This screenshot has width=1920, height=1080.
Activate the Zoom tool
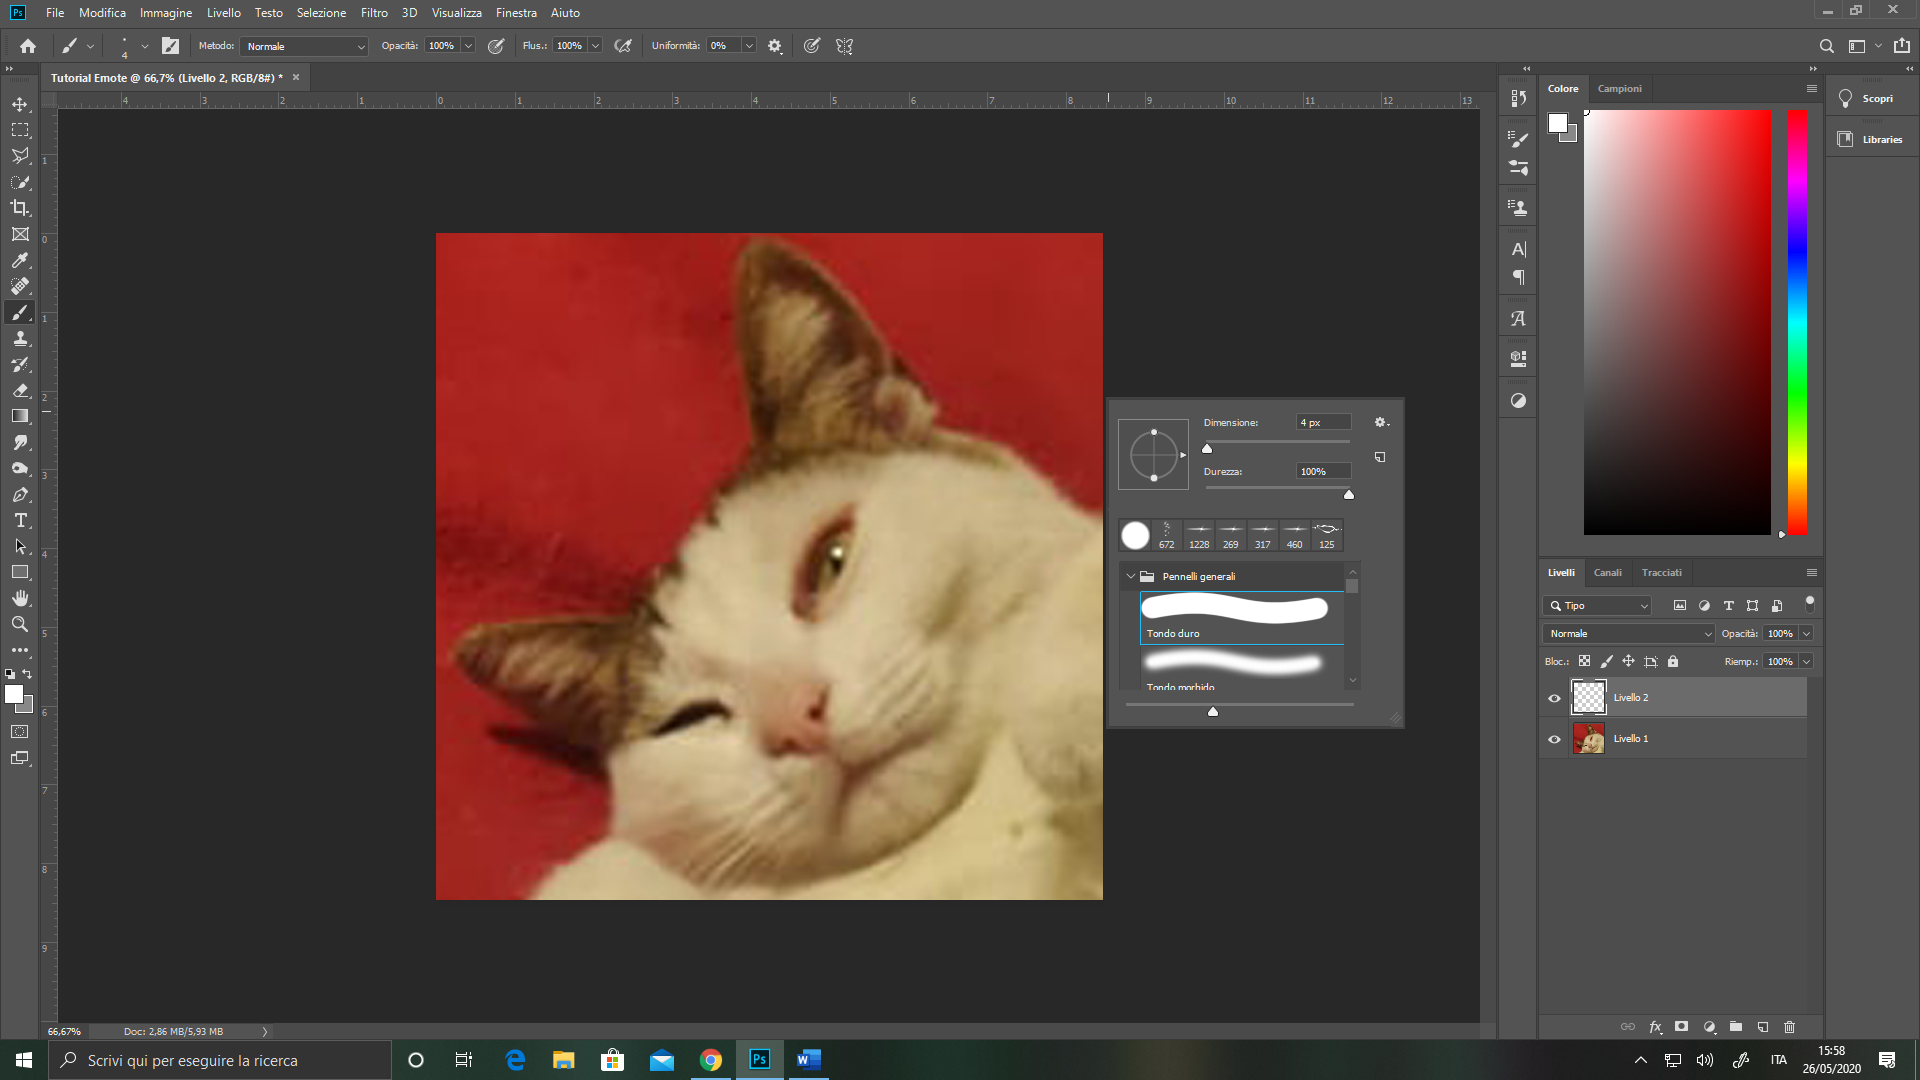[20, 624]
